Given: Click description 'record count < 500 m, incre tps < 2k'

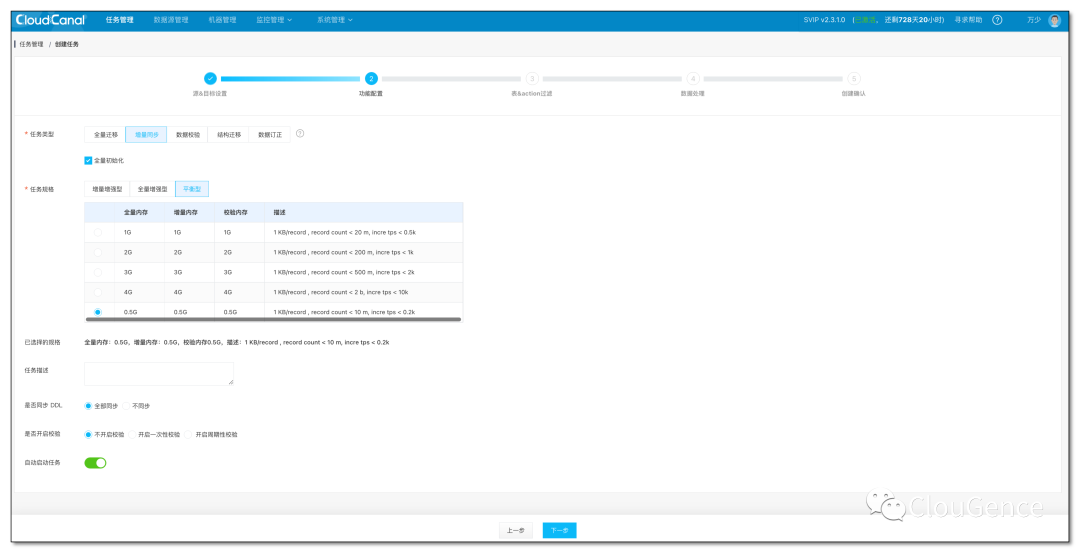Looking at the screenshot, I should (x=362, y=272).
